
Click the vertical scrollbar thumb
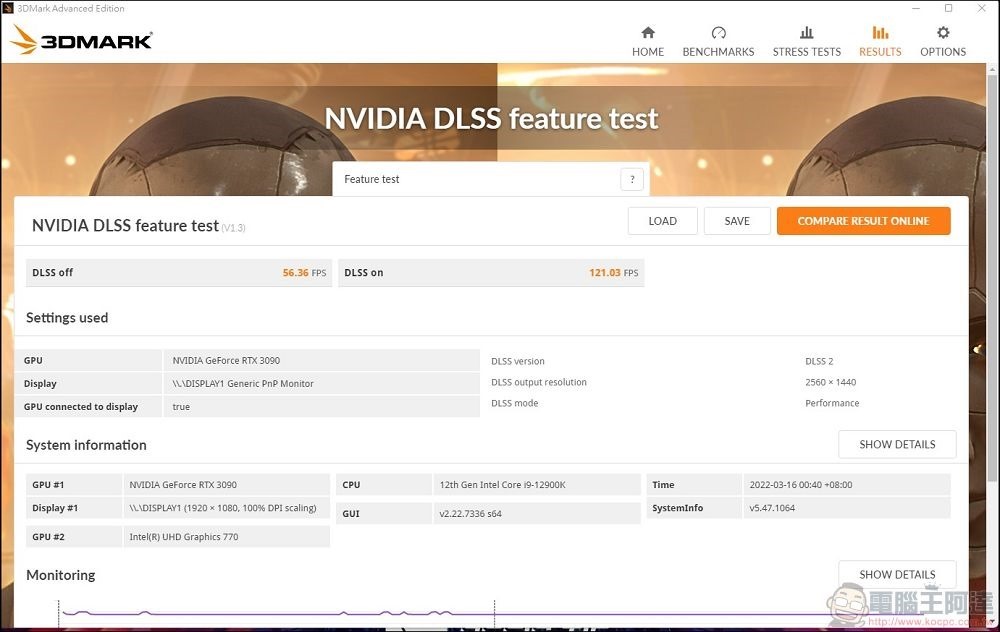[992, 277]
